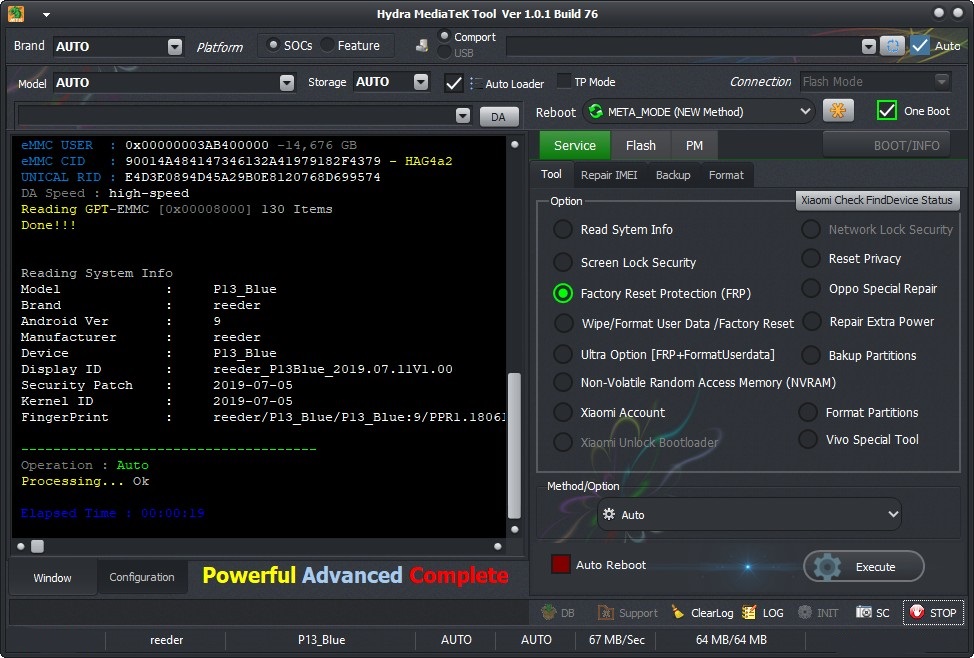Click the BOOT/INFO button

[886, 145]
